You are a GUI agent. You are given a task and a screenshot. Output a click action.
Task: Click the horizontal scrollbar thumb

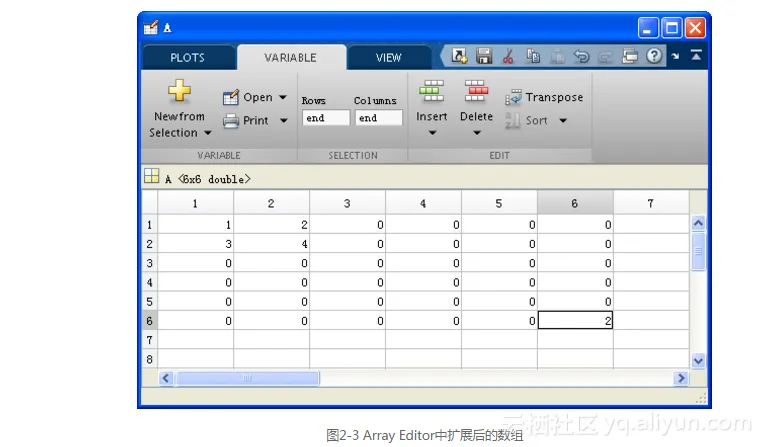click(x=247, y=378)
